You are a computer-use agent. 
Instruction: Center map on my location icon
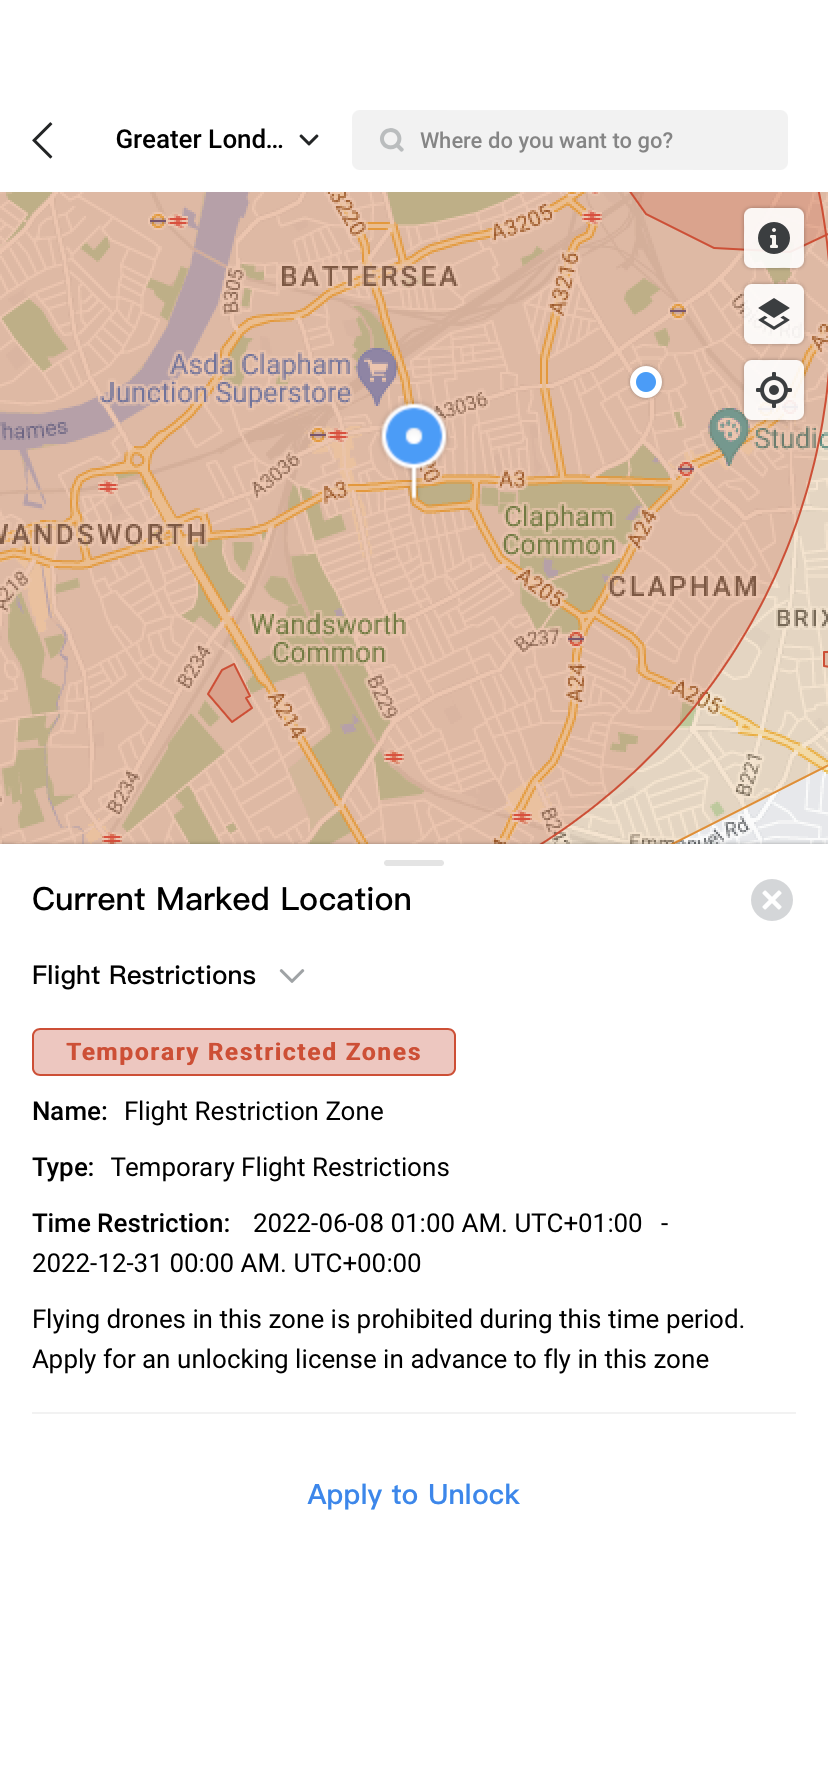(x=773, y=390)
